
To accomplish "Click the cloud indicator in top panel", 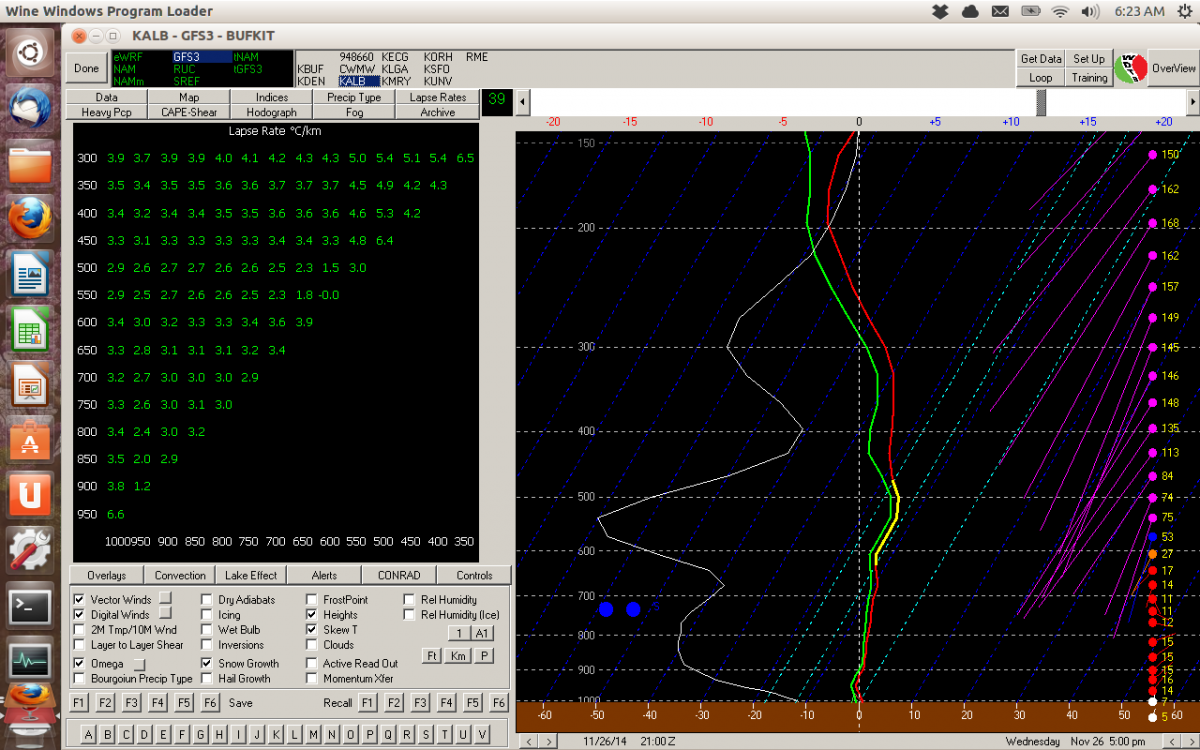I will coord(969,11).
